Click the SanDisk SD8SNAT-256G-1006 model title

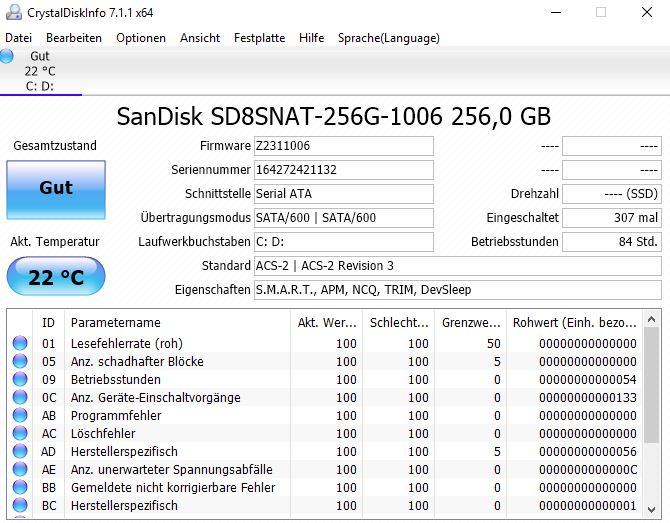click(x=334, y=116)
